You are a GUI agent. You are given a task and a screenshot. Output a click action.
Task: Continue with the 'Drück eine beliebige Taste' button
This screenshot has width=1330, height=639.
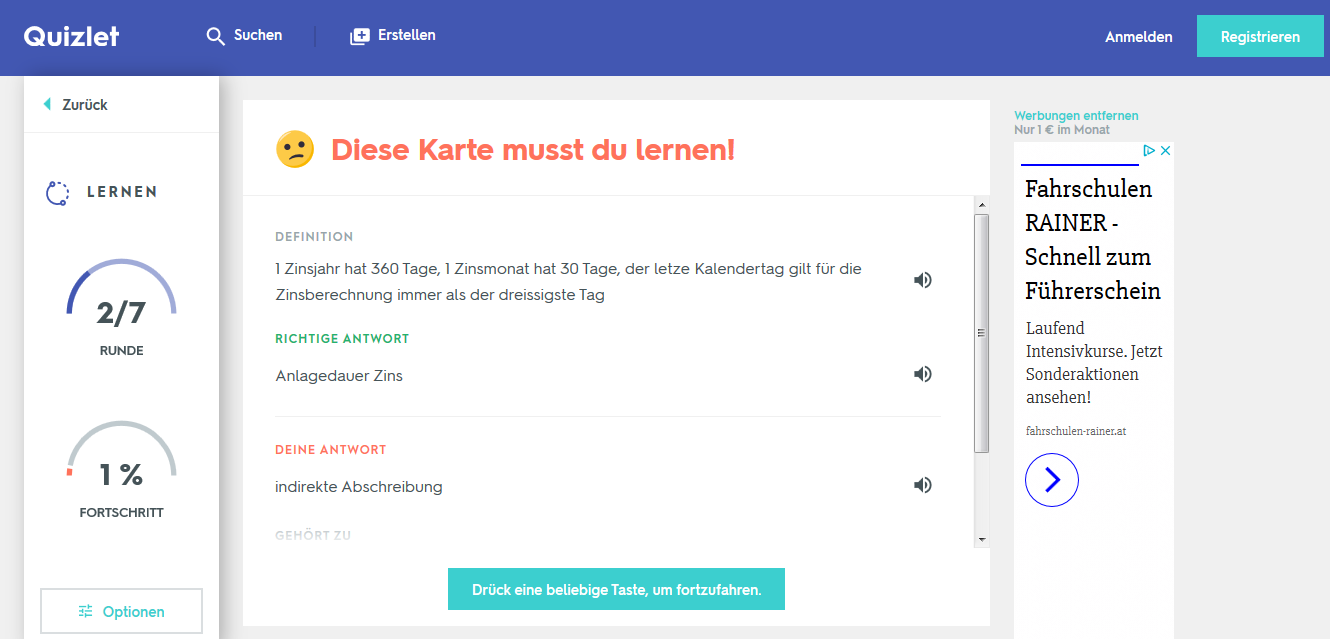tap(616, 589)
